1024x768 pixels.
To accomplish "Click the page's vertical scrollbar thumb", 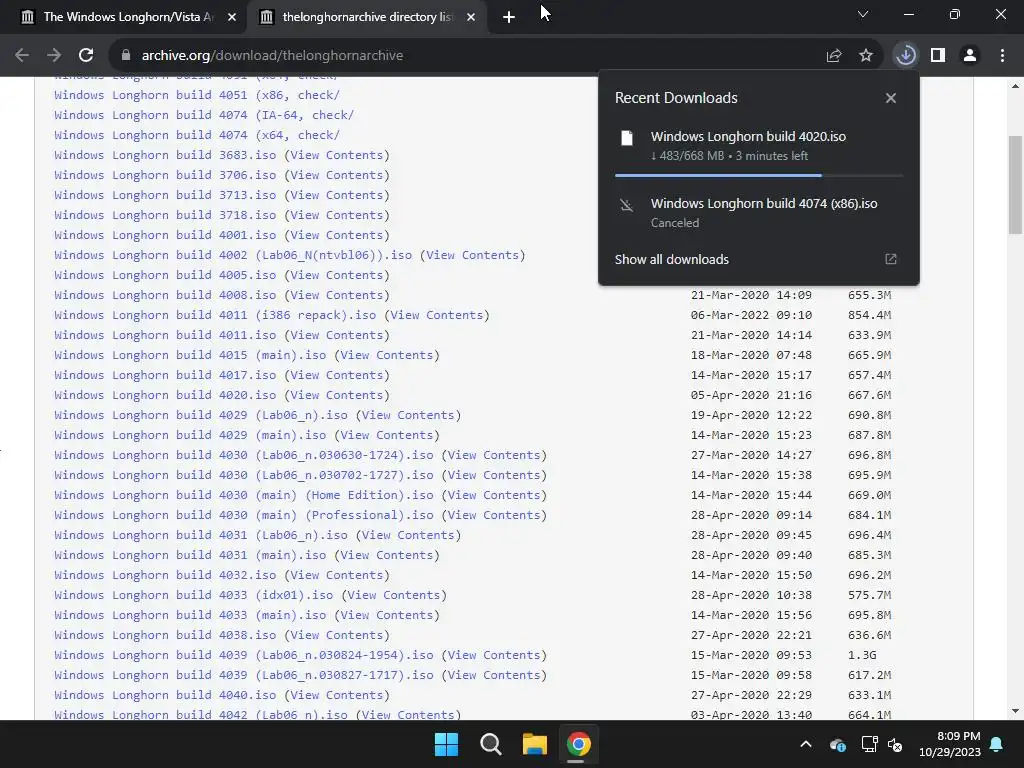I will point(1015,184).
